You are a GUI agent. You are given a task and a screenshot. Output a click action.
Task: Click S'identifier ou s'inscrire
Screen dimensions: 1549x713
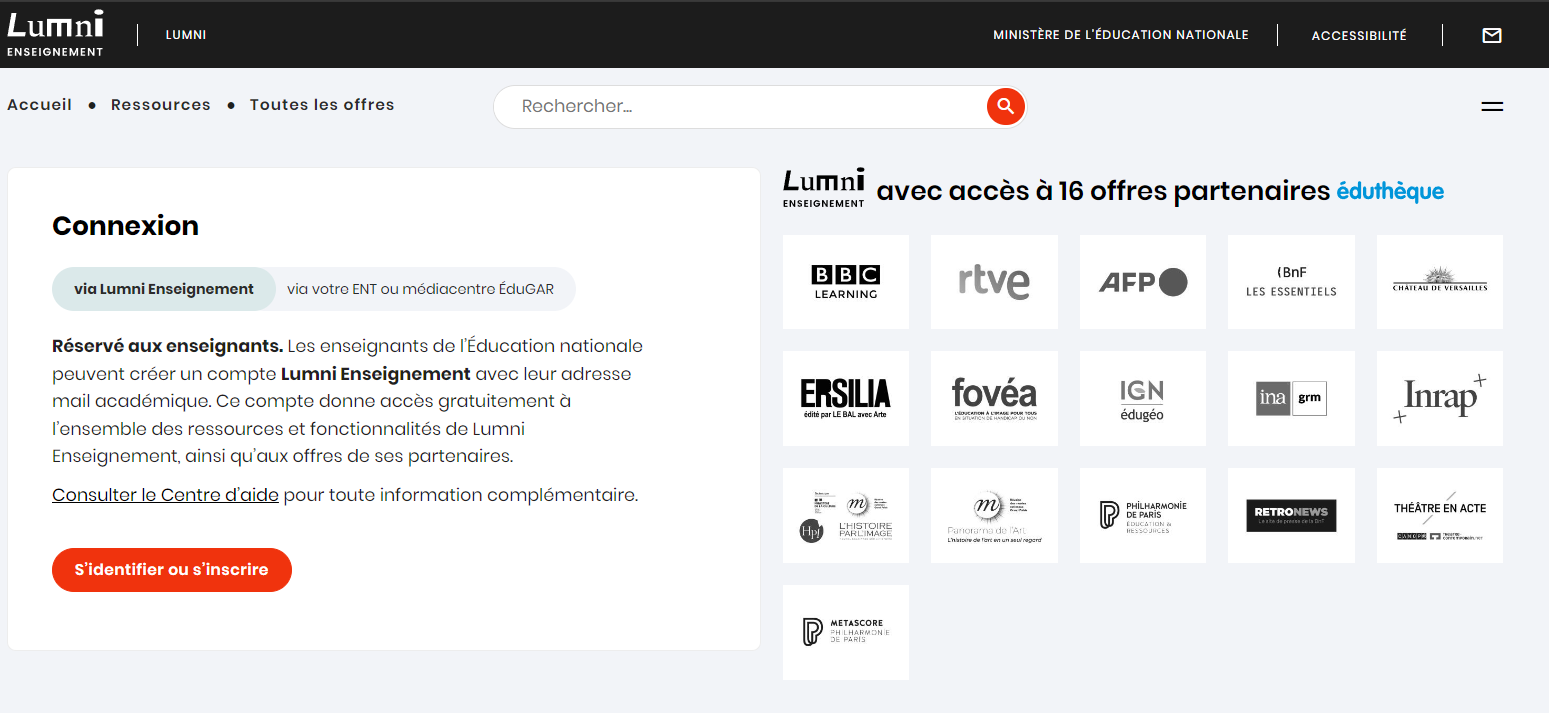(171, 570)
